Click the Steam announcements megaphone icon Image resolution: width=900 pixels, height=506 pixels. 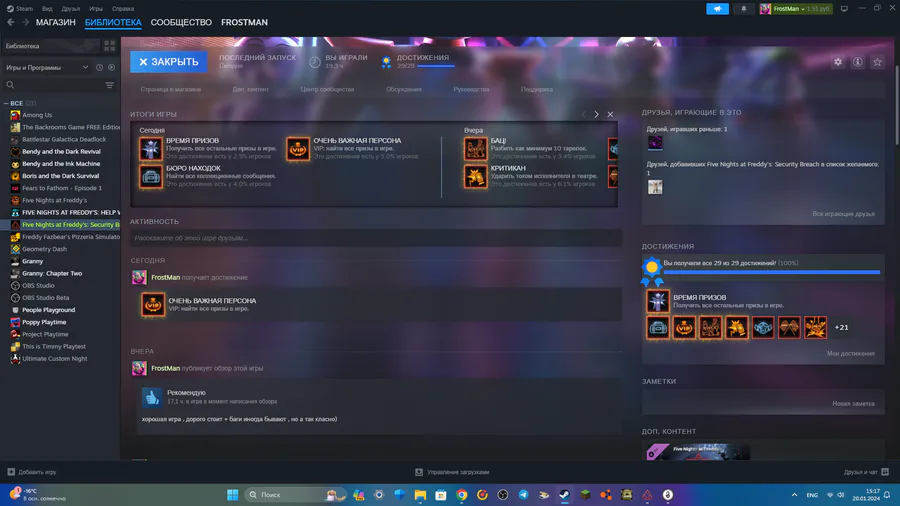pyautogui.click(x=717, y=9)
